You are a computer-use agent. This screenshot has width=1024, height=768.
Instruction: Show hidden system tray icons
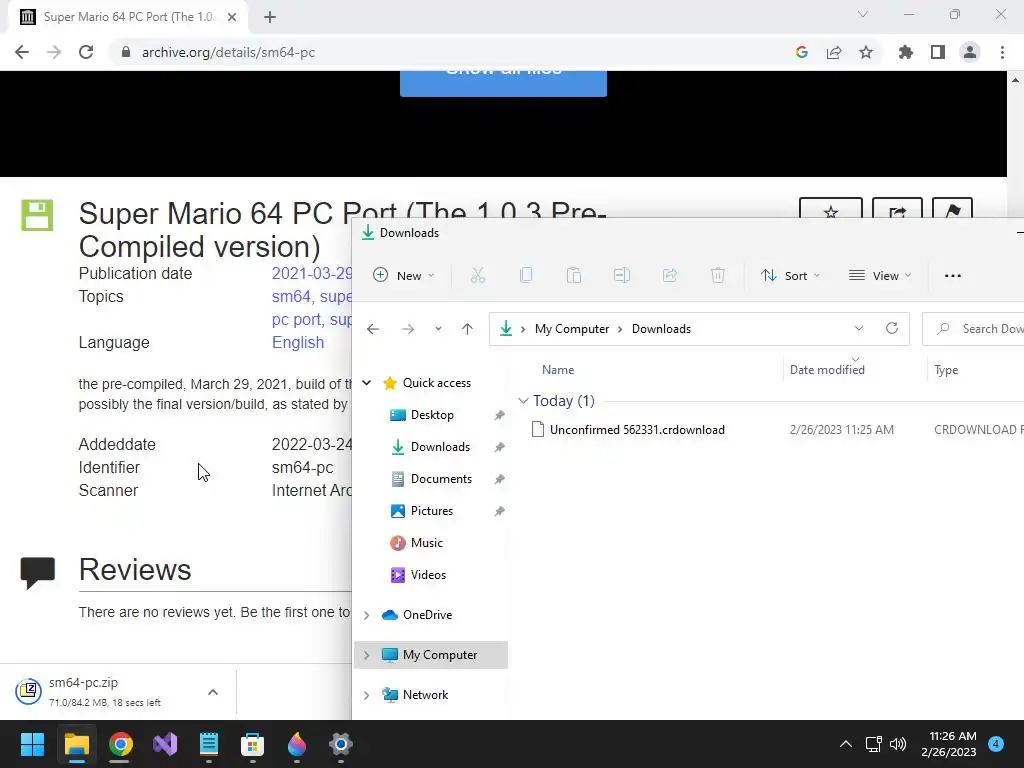tap(846, 744)
